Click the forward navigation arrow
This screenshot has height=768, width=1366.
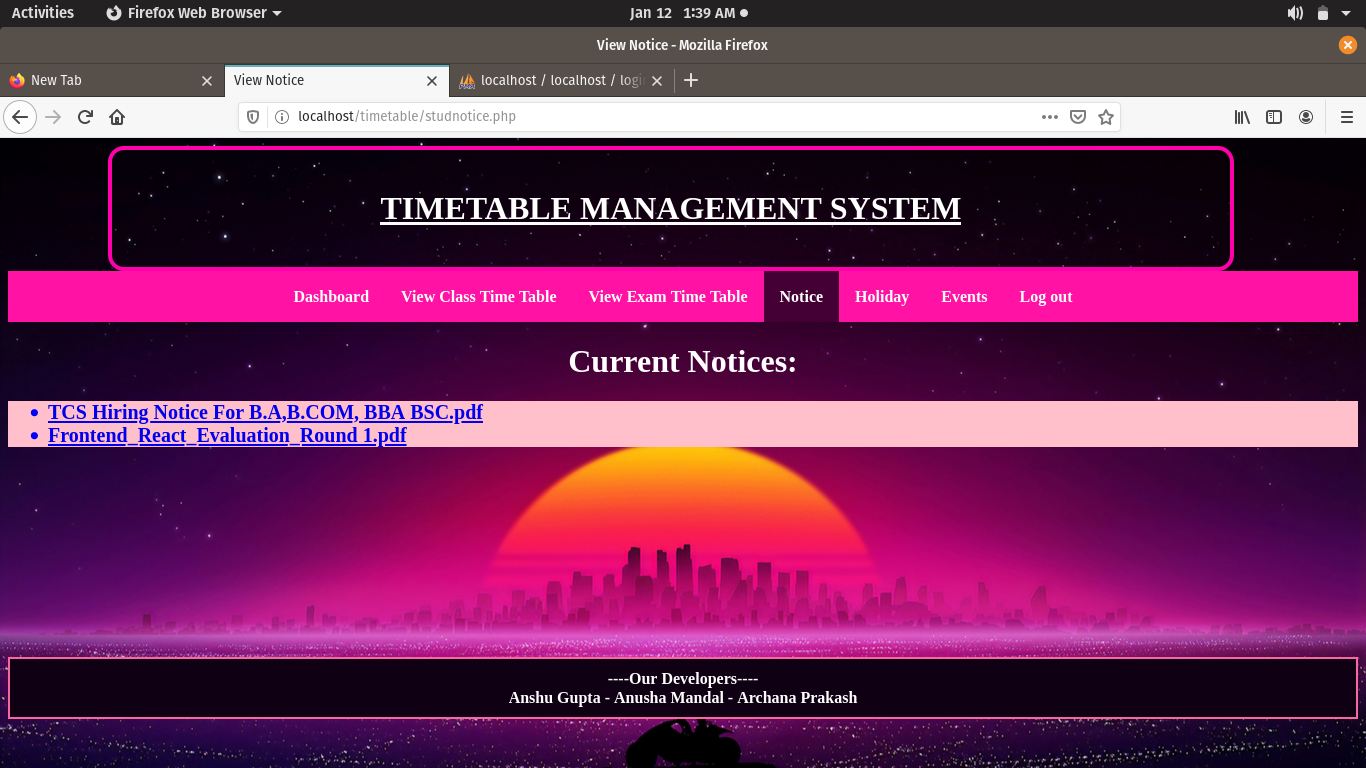(54, 117)
